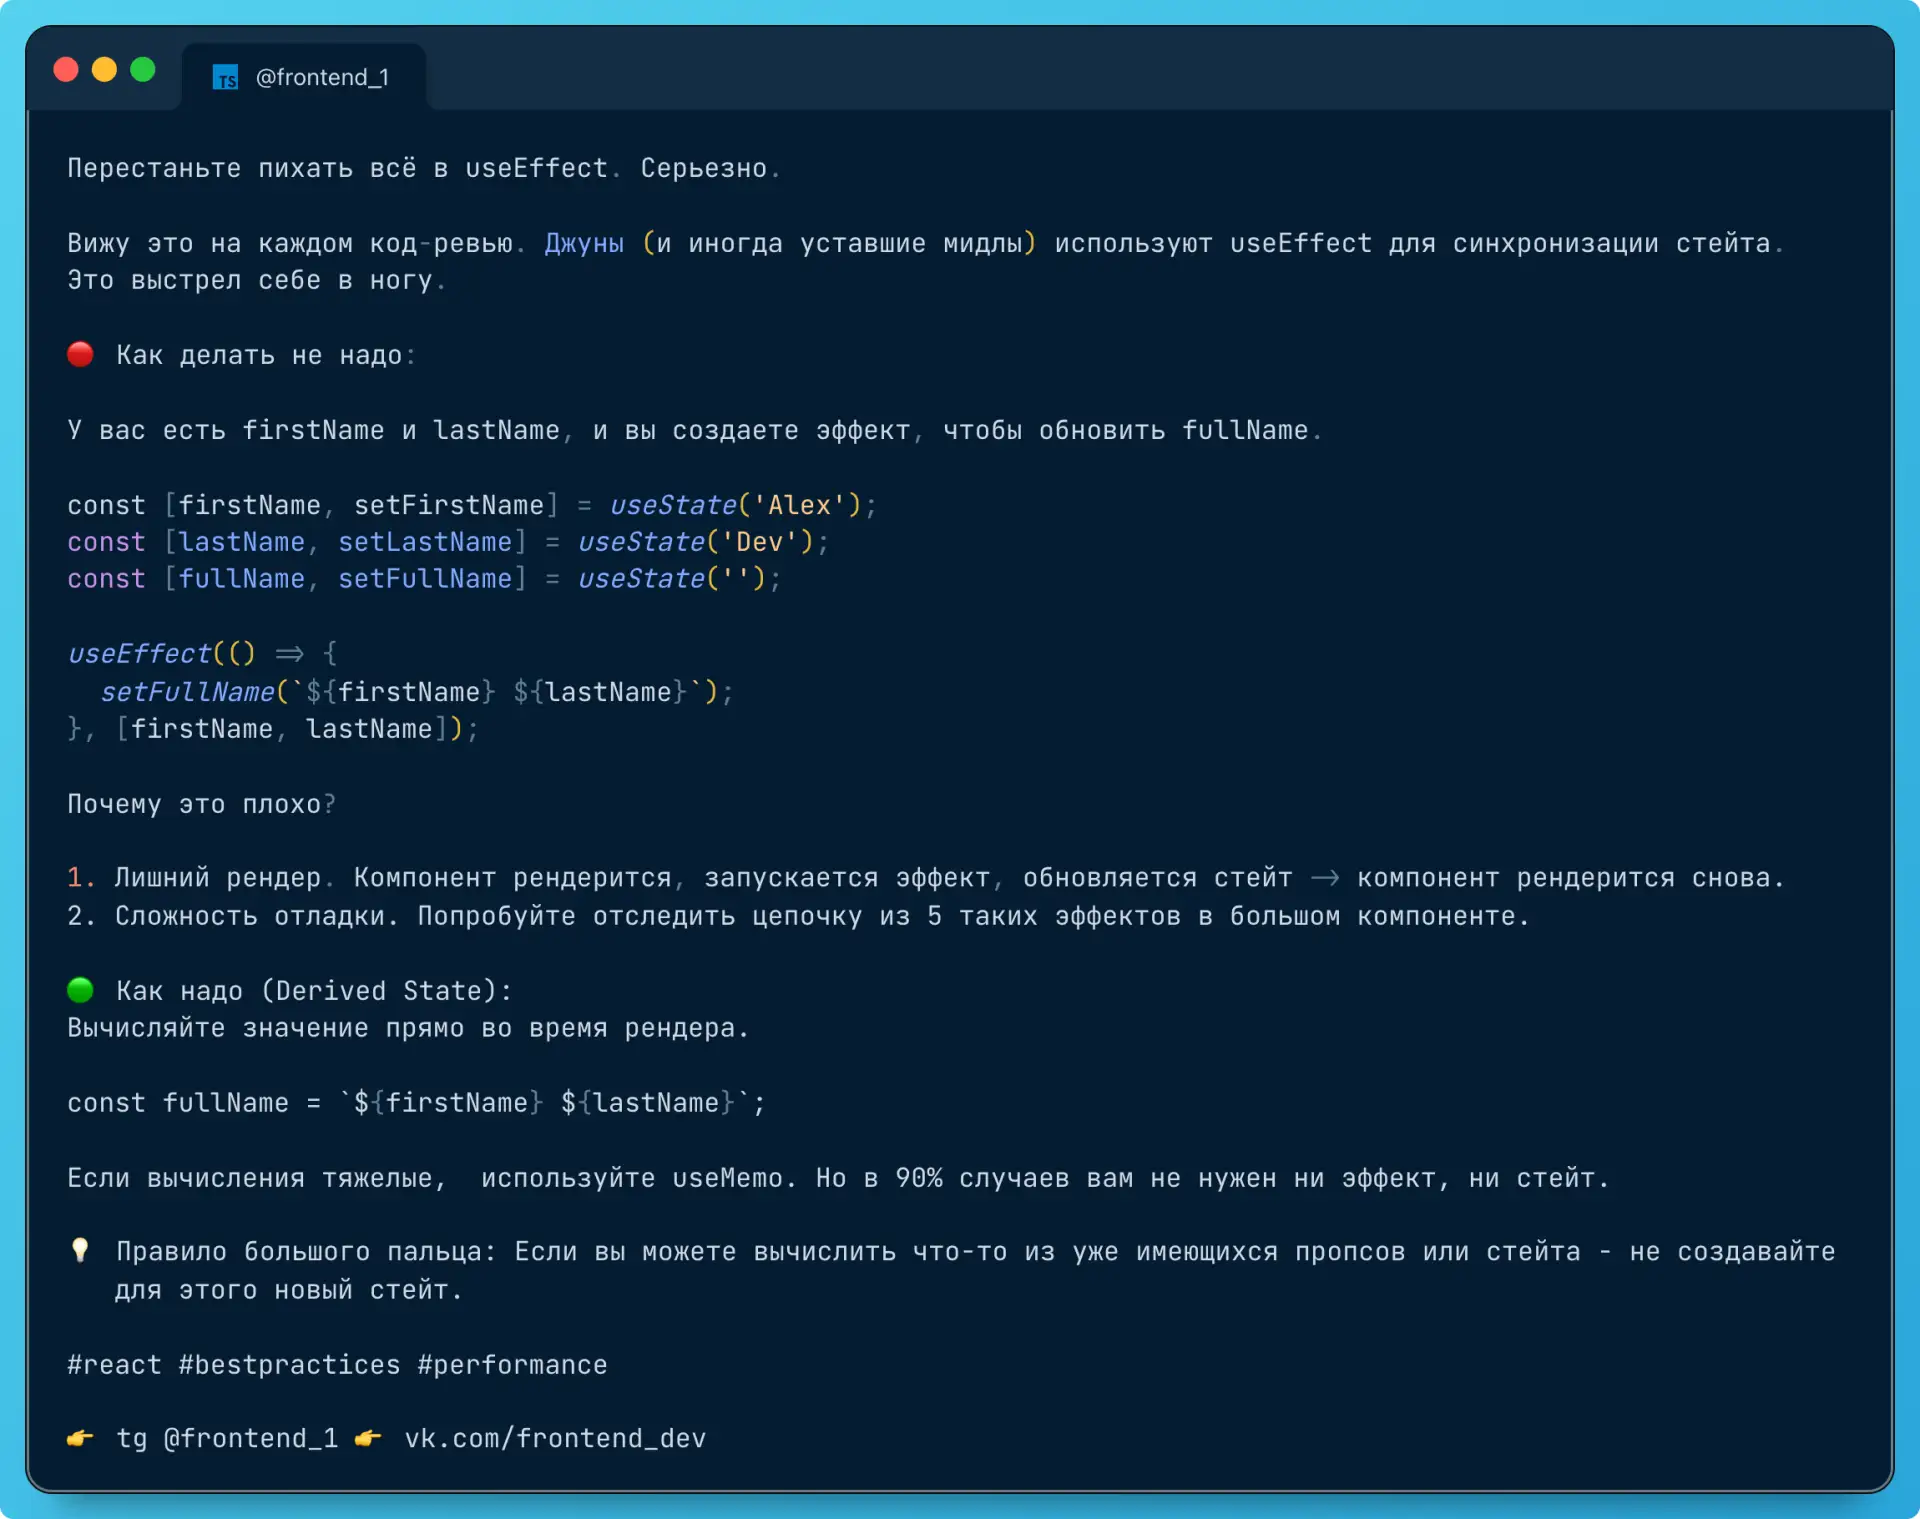Click the question 'Почему это плохо?'
The width and height of the screenshot is (1920, 1519).
tap(202, 804)
